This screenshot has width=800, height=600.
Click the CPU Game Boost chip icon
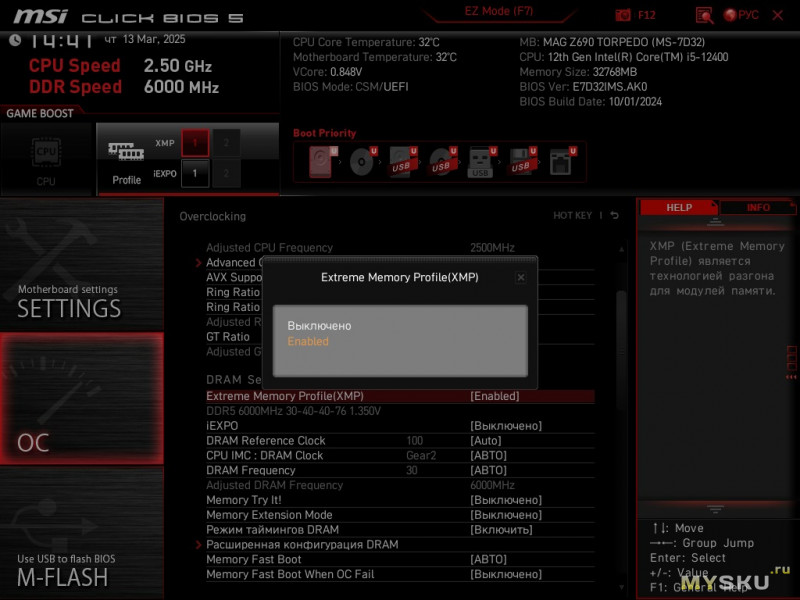[46, 152]
